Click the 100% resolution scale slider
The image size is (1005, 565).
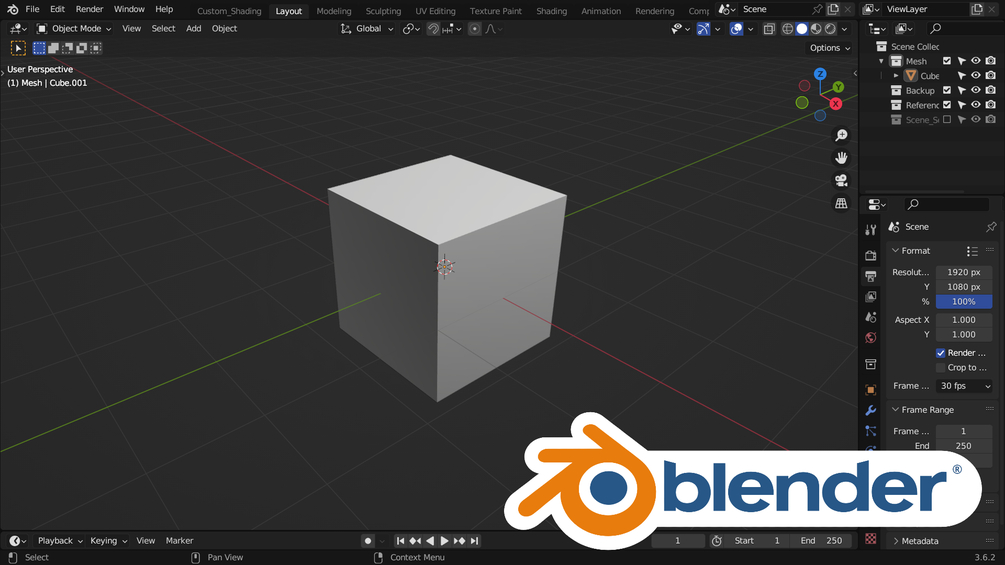click(963, 302)
